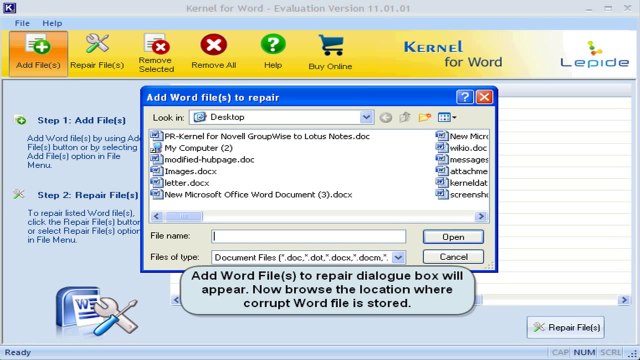Click the dialog help question mark button
The height and width of the screenshot is (360, 640).
tap(464, 97)
